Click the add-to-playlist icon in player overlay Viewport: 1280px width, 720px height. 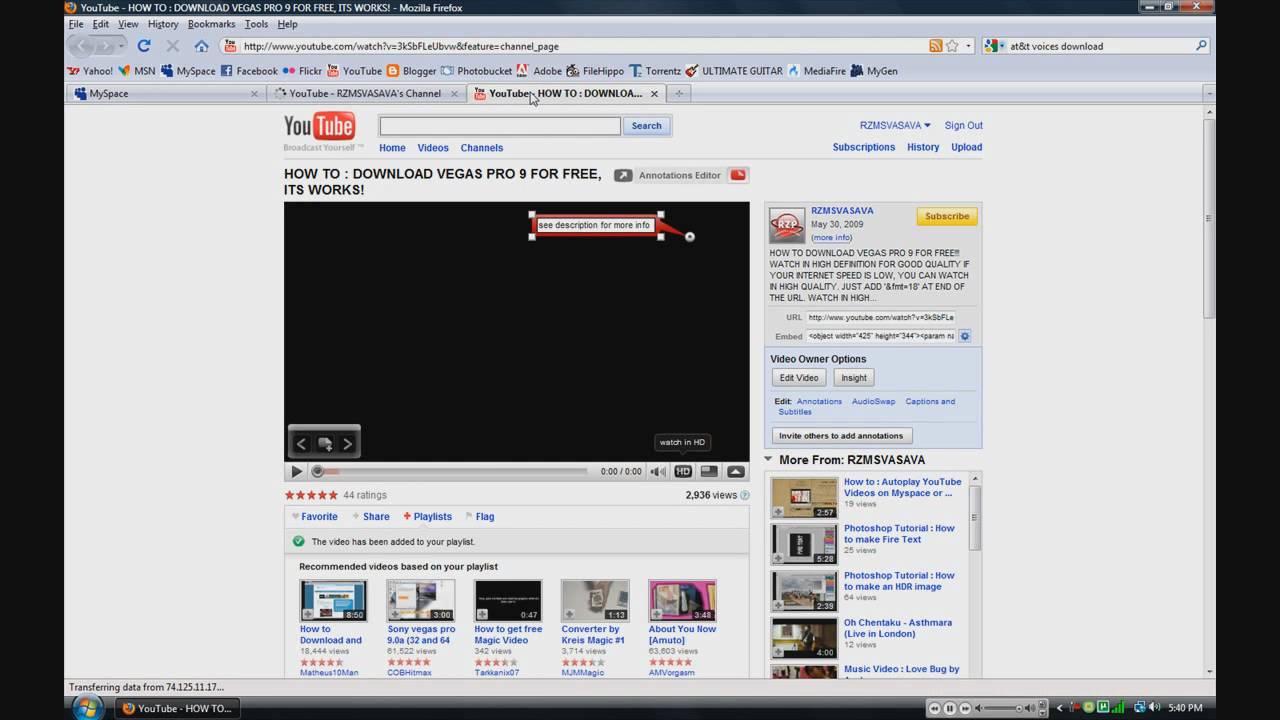pos(325,444)
